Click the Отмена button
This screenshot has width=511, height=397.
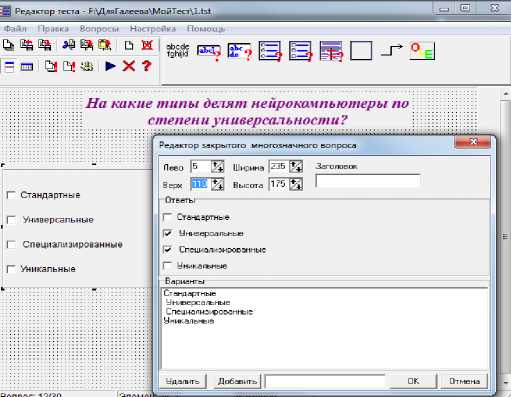(464, 381)
